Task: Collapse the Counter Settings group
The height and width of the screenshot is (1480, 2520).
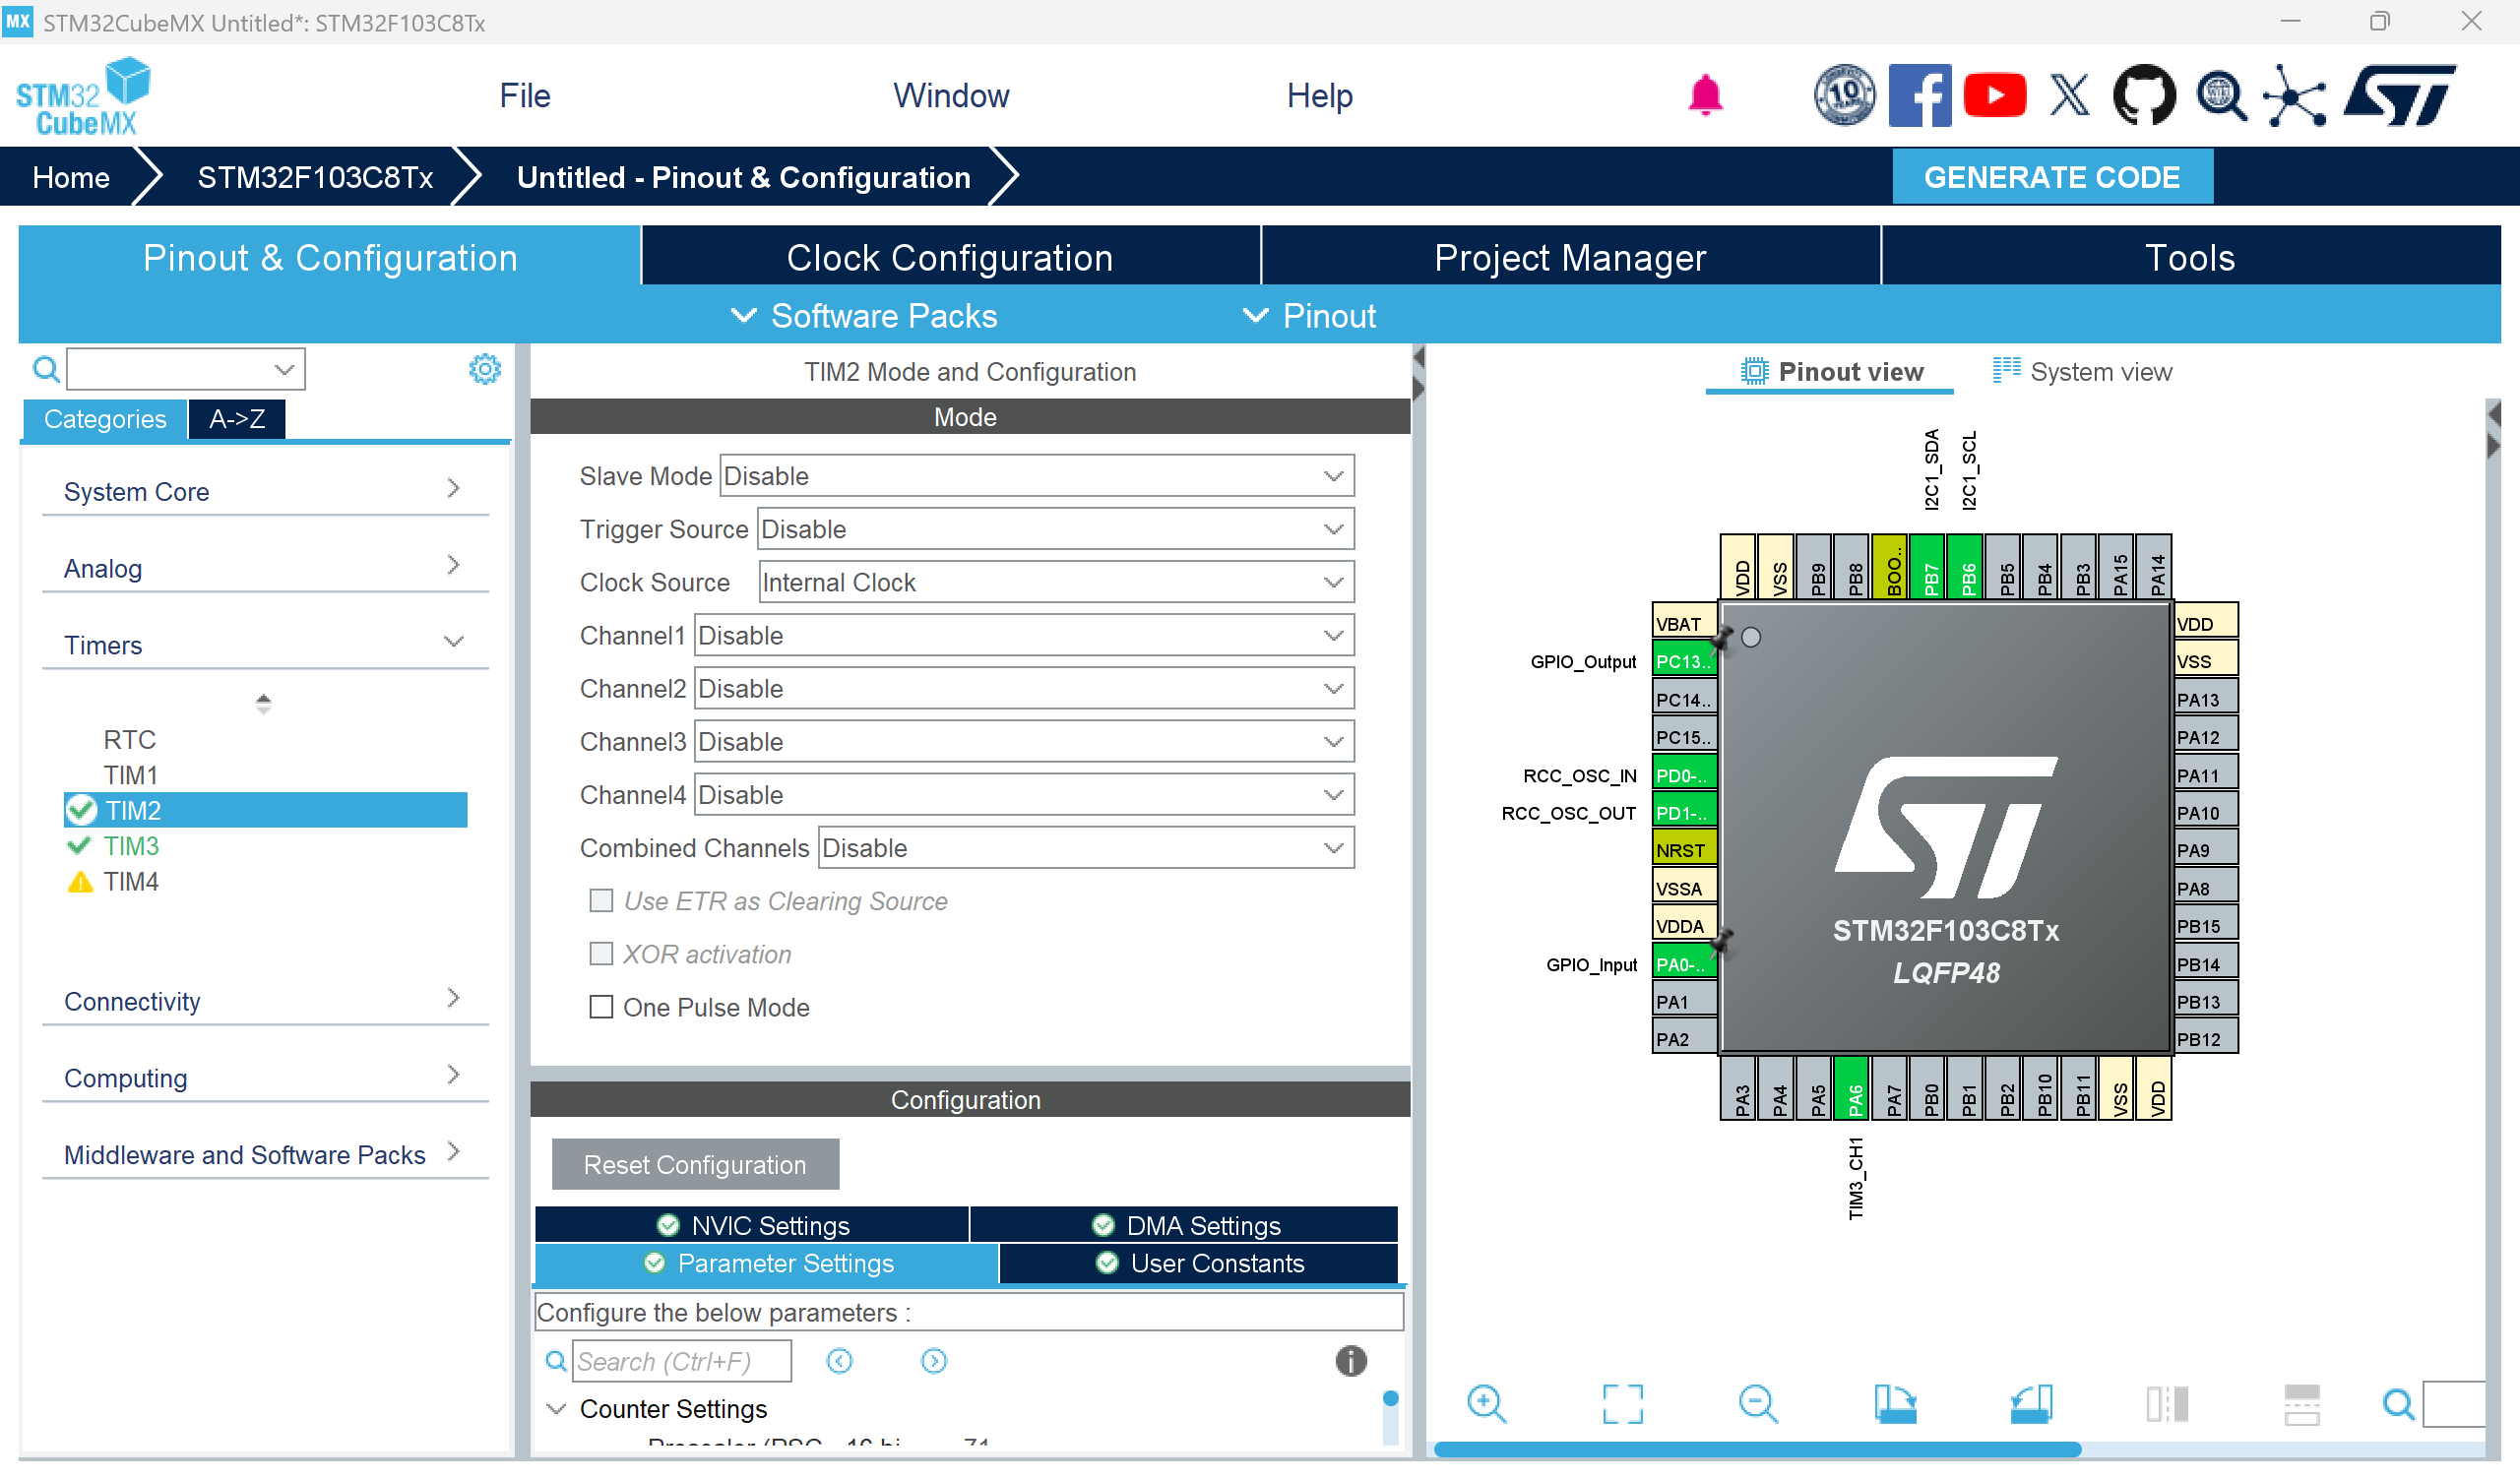Action: [x=555, y=1408]
